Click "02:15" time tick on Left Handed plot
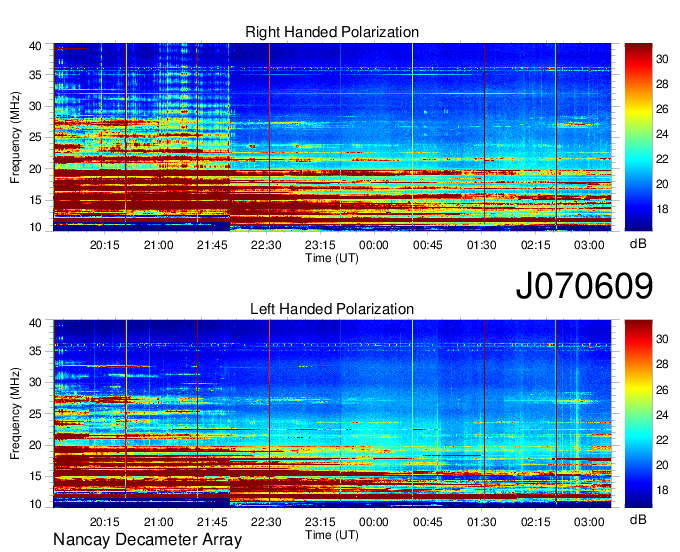Image resolution: width=680 pixels, height=552 pixels. tap(536, 522)
